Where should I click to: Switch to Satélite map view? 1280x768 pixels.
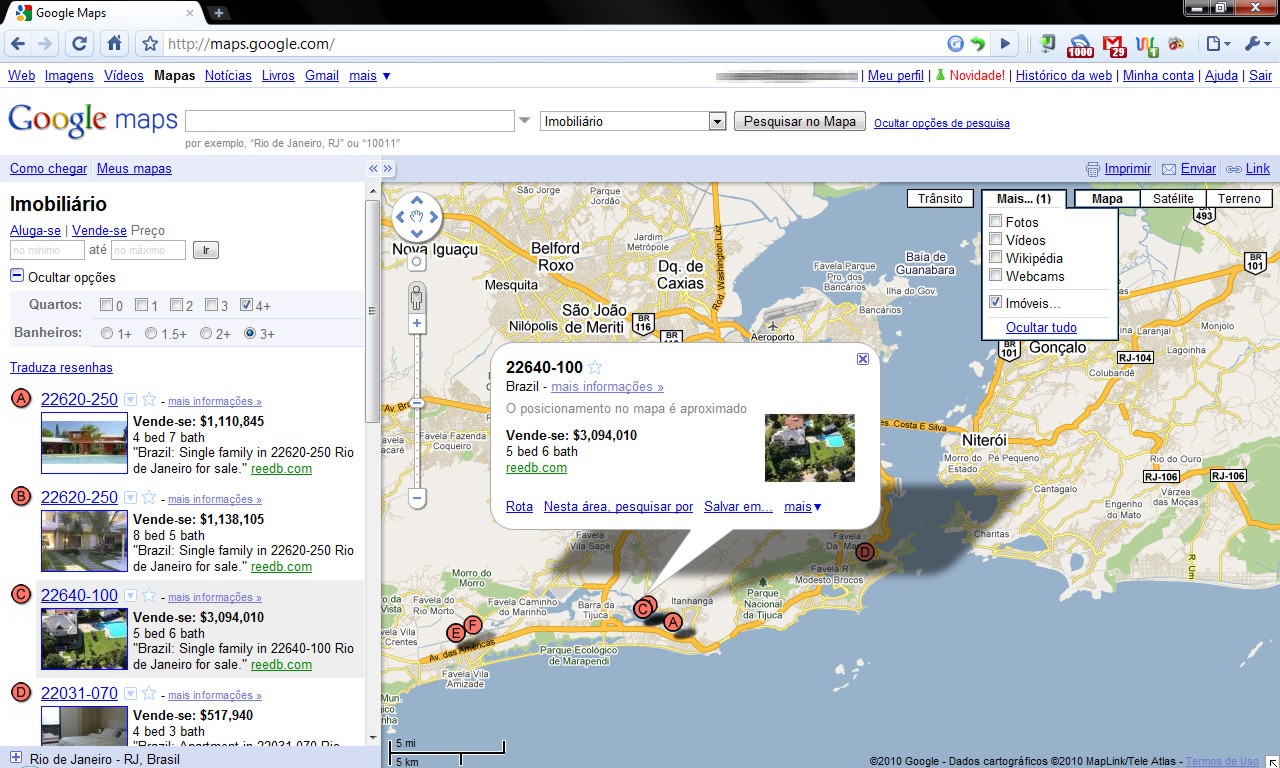pos(1172,199)
